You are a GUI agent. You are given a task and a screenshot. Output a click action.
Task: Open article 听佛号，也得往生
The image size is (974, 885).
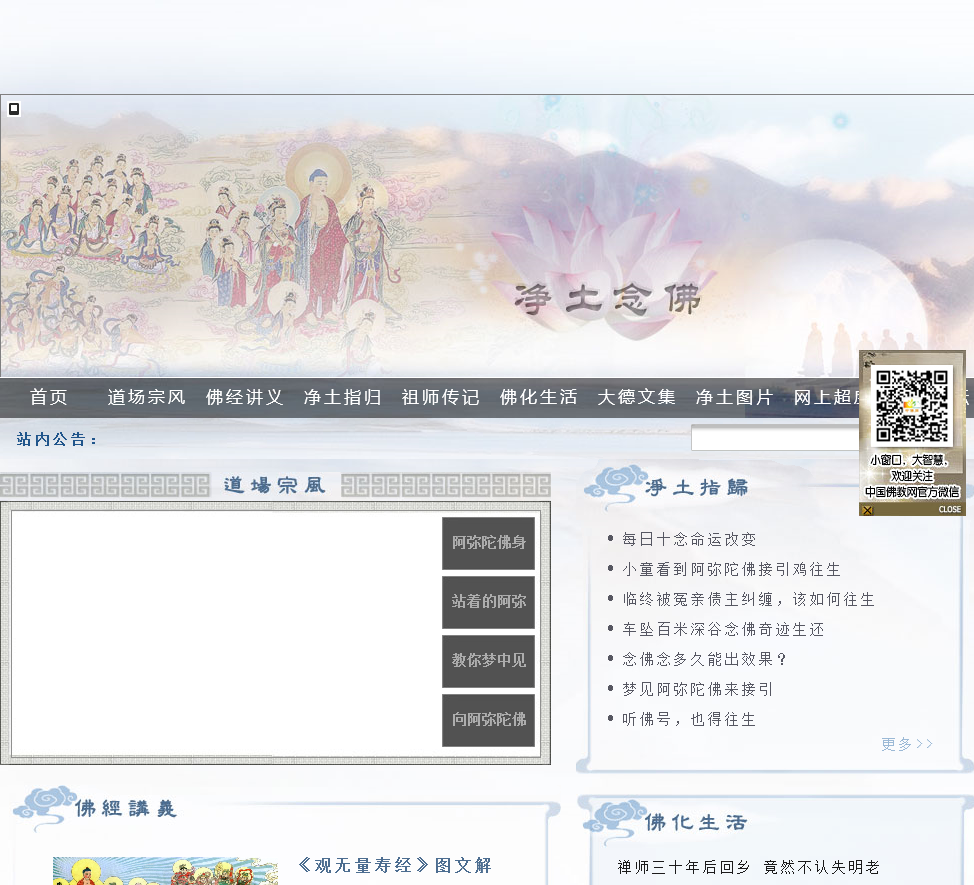coord(689,719)
